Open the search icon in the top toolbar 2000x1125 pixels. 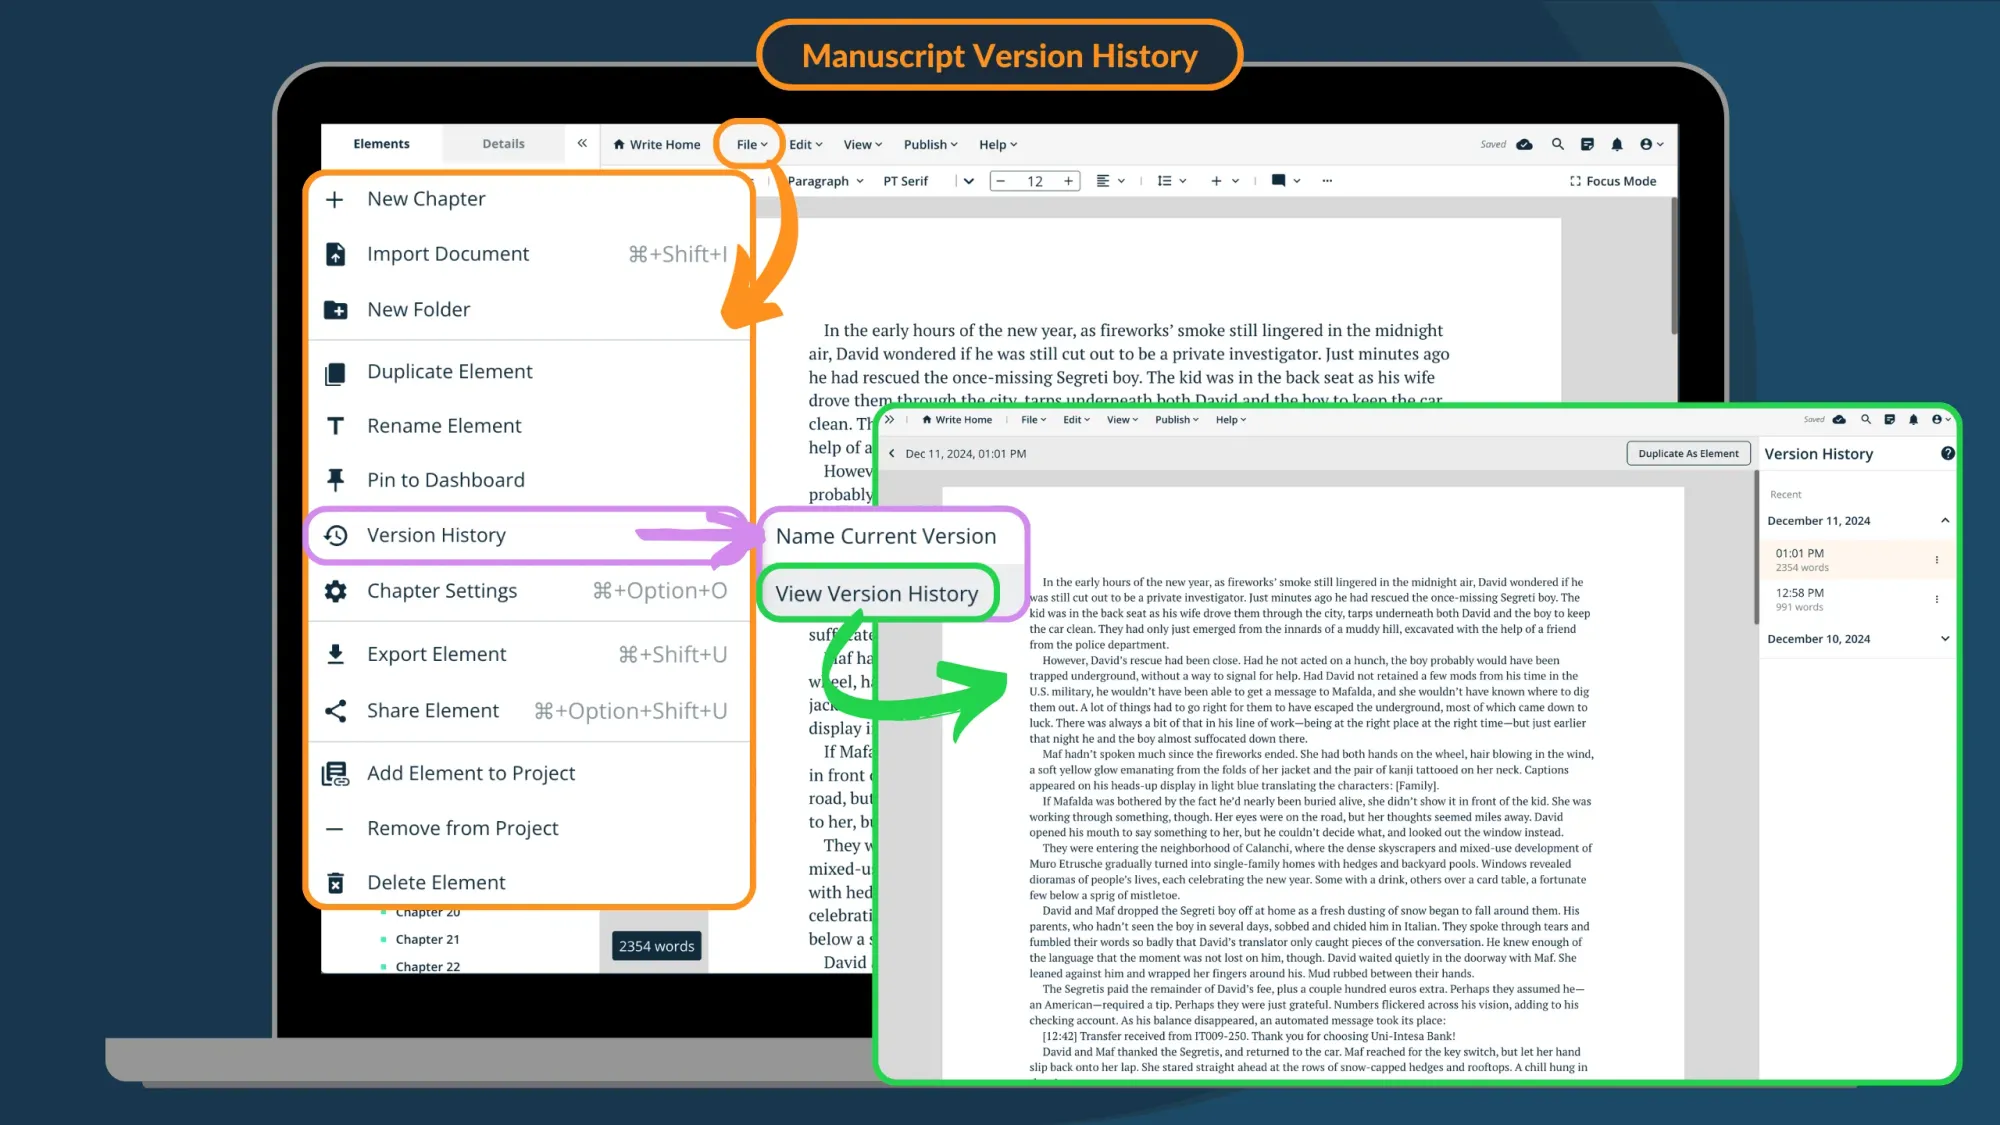tap(1558, 144)
